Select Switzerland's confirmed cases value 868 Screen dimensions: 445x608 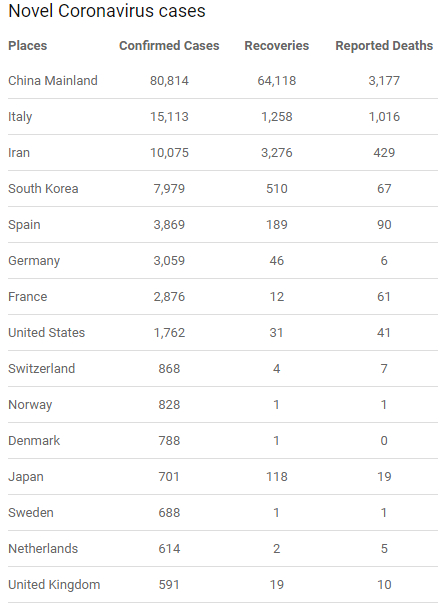click(169, 368)
